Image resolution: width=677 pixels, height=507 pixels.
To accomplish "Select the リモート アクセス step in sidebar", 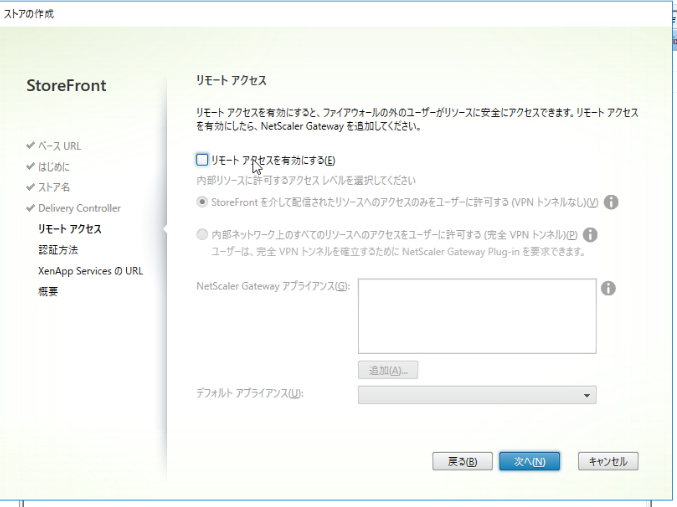I will click(x=70, y=229).
